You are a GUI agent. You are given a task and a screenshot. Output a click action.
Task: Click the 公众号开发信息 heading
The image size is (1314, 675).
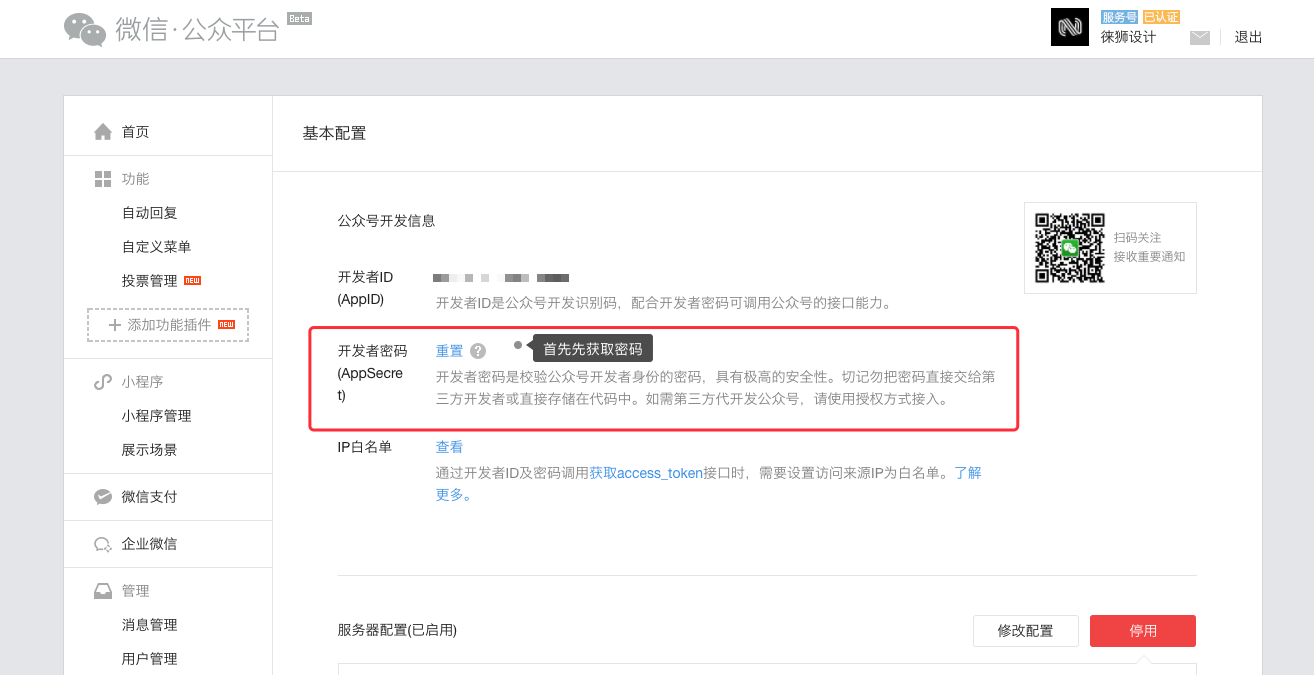386,221
